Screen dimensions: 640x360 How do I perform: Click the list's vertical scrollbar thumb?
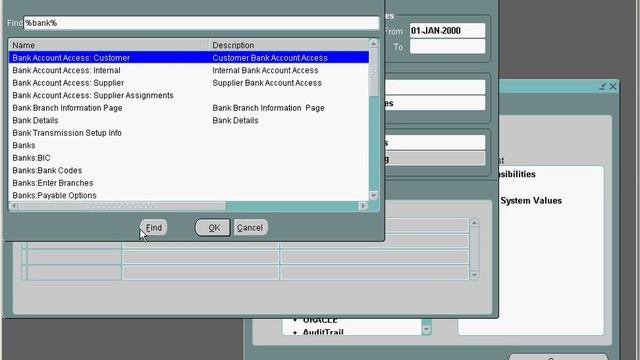pyautogui.click(x=373, y=73)
